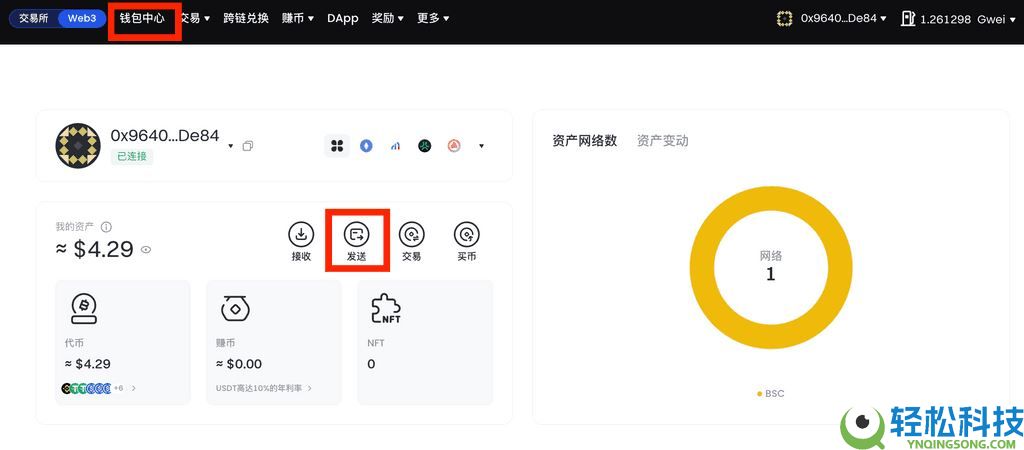Click the header wallet avatar icon
The image size is (1024, 450).
coord(784,18)
